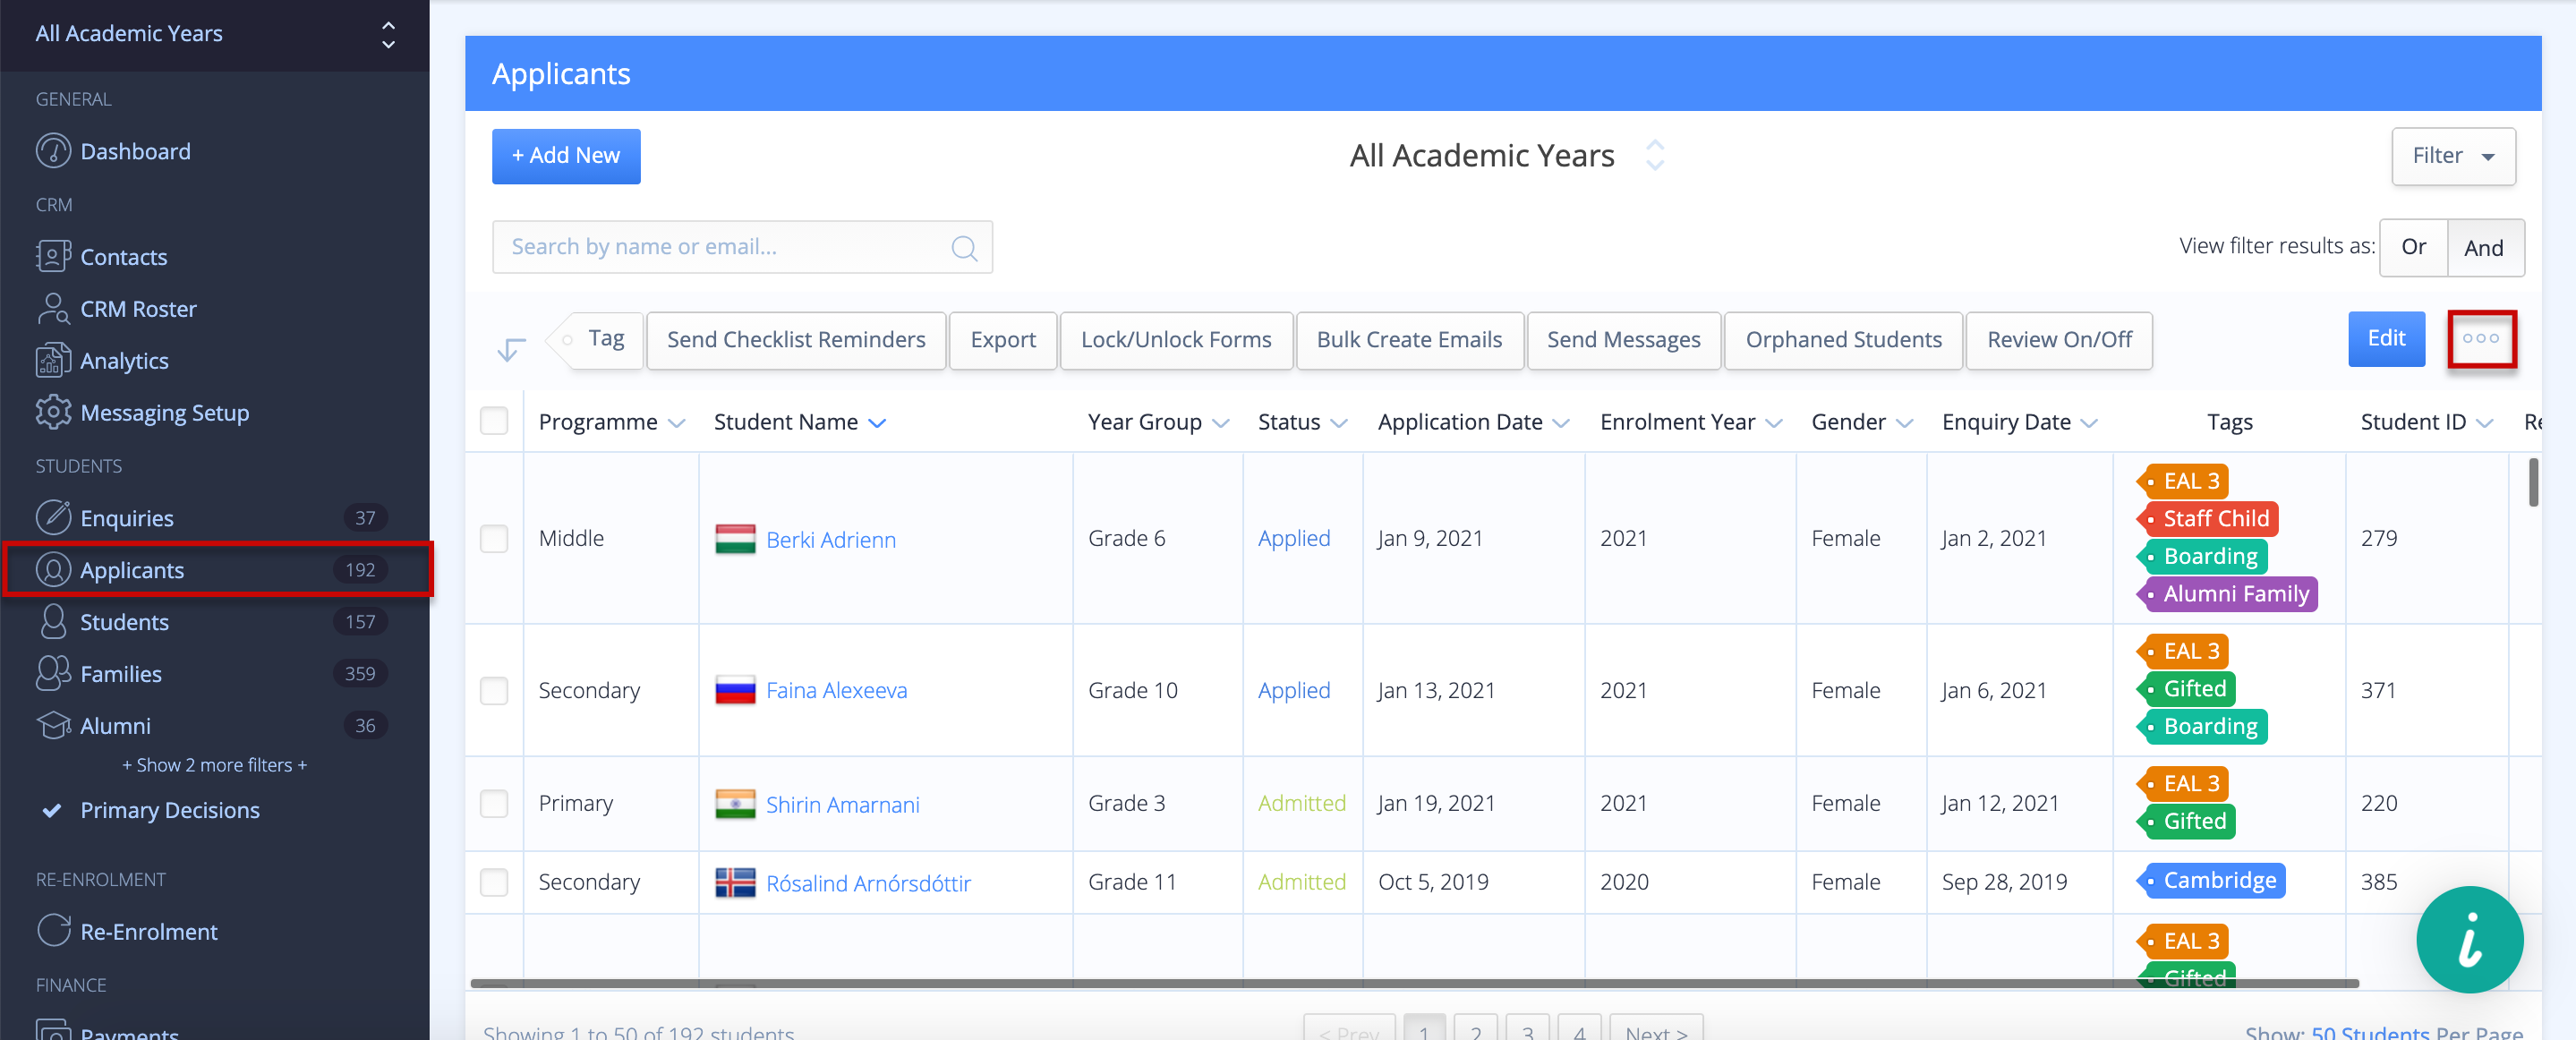This screenshot has width=2576, height=1040.
Task: Click the blue Edit button
Action: click(x=2386, y=339)
